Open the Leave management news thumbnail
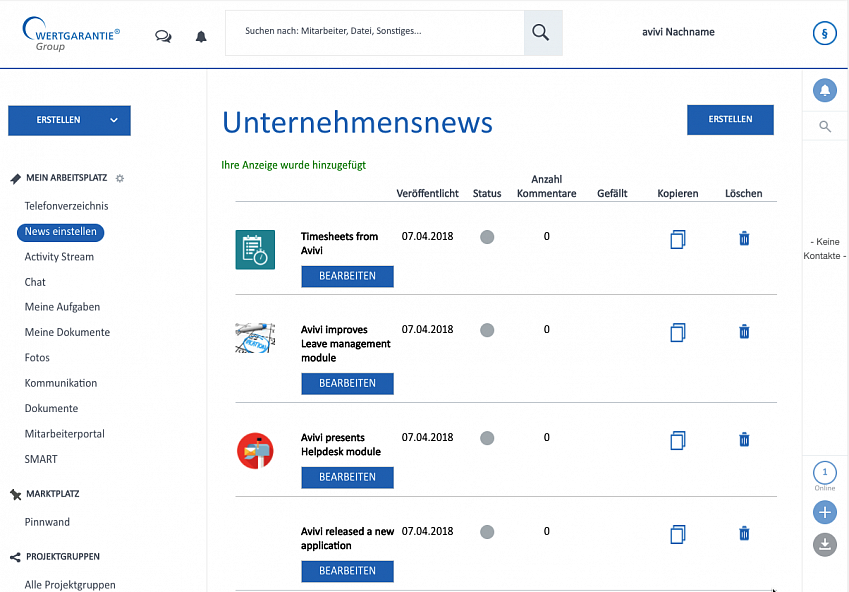This screenshot has width=849, height=592. point(255,338)
